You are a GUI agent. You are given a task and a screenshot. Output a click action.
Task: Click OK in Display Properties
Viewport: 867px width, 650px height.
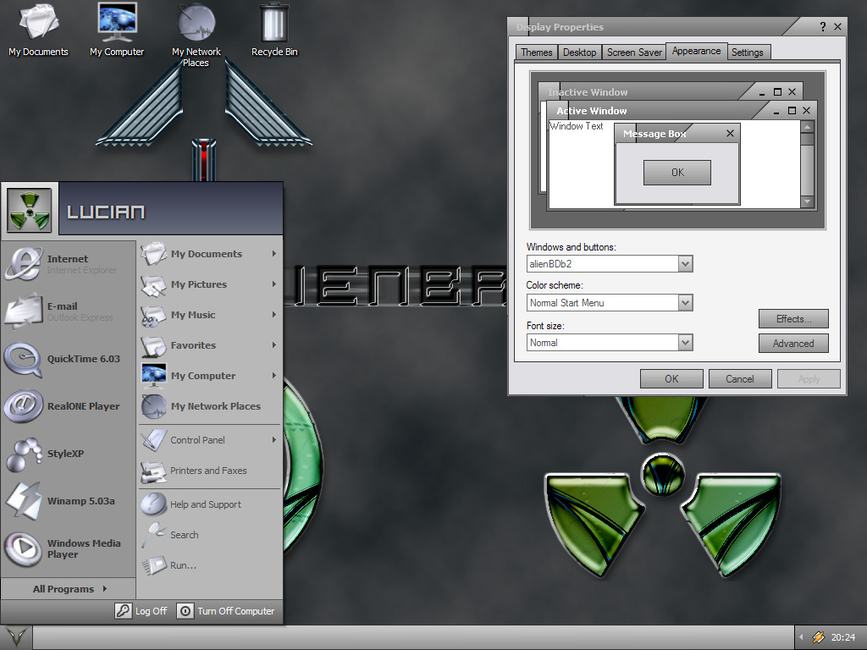tap(672, 379)
